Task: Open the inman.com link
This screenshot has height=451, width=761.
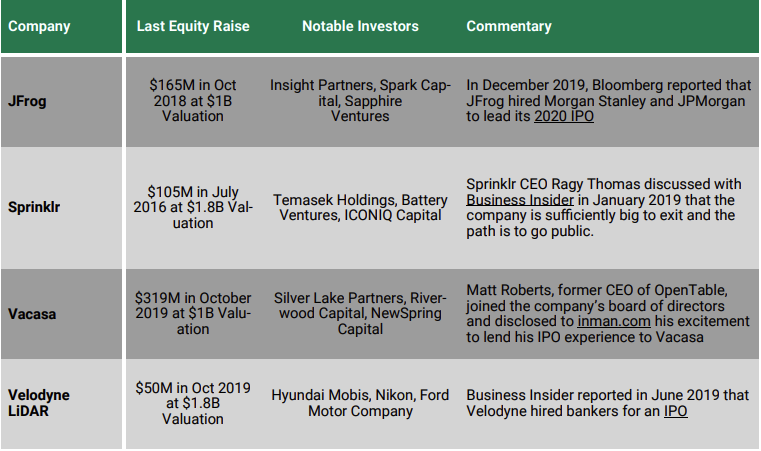Action: tap(614, 321)
